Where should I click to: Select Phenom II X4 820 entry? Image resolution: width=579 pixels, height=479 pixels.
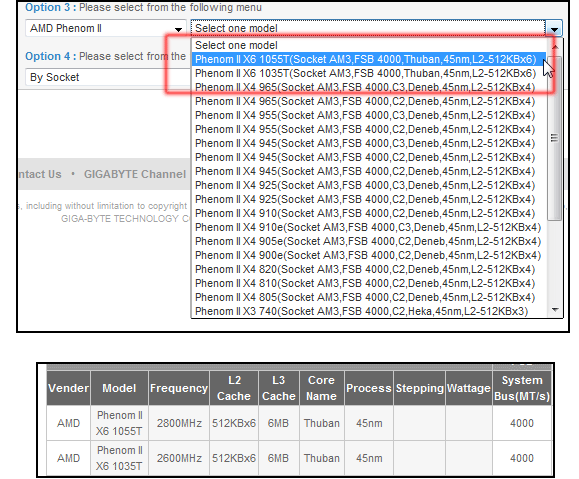pyautogui.click(x=369, y=270)
